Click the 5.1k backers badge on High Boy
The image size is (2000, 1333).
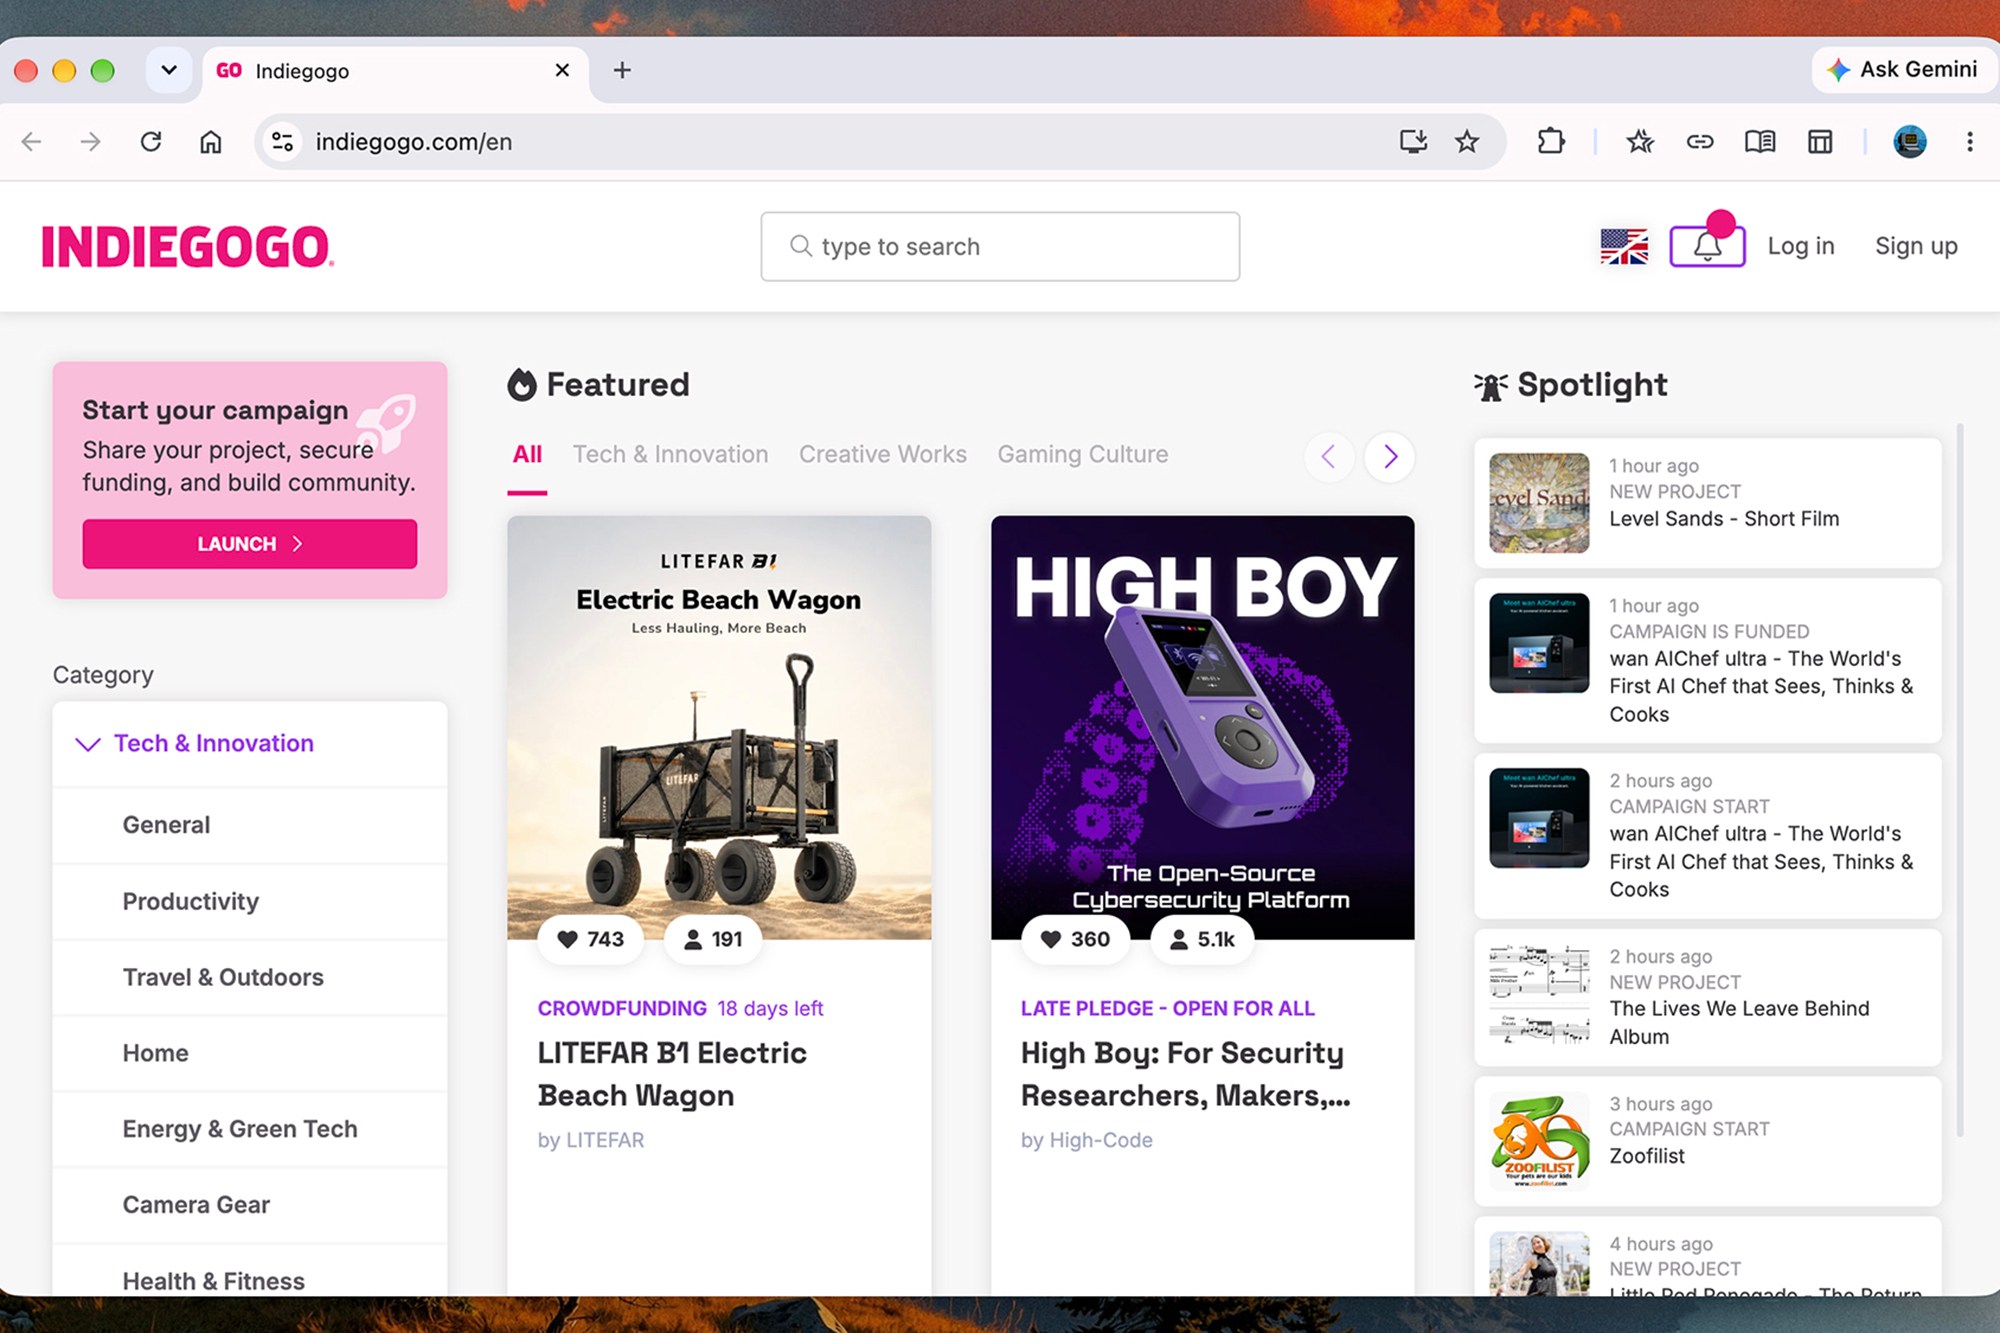(1202, 939)
